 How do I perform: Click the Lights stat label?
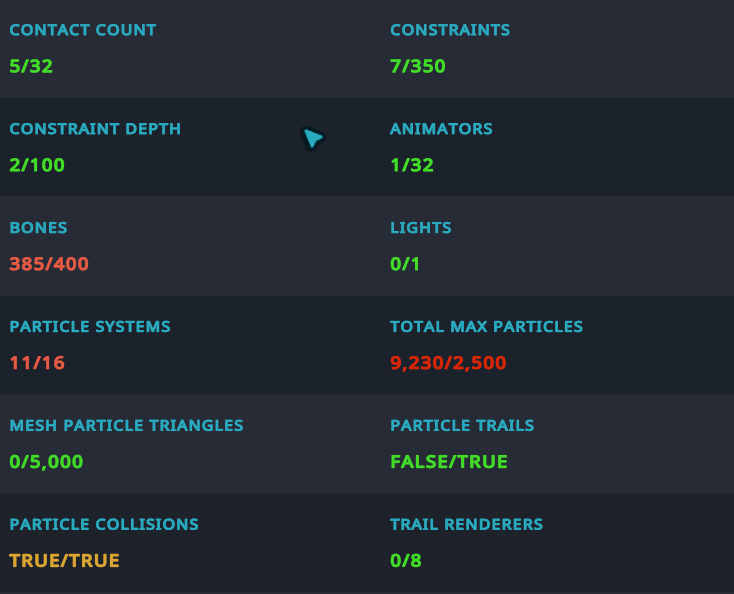[x=421, y=228]
